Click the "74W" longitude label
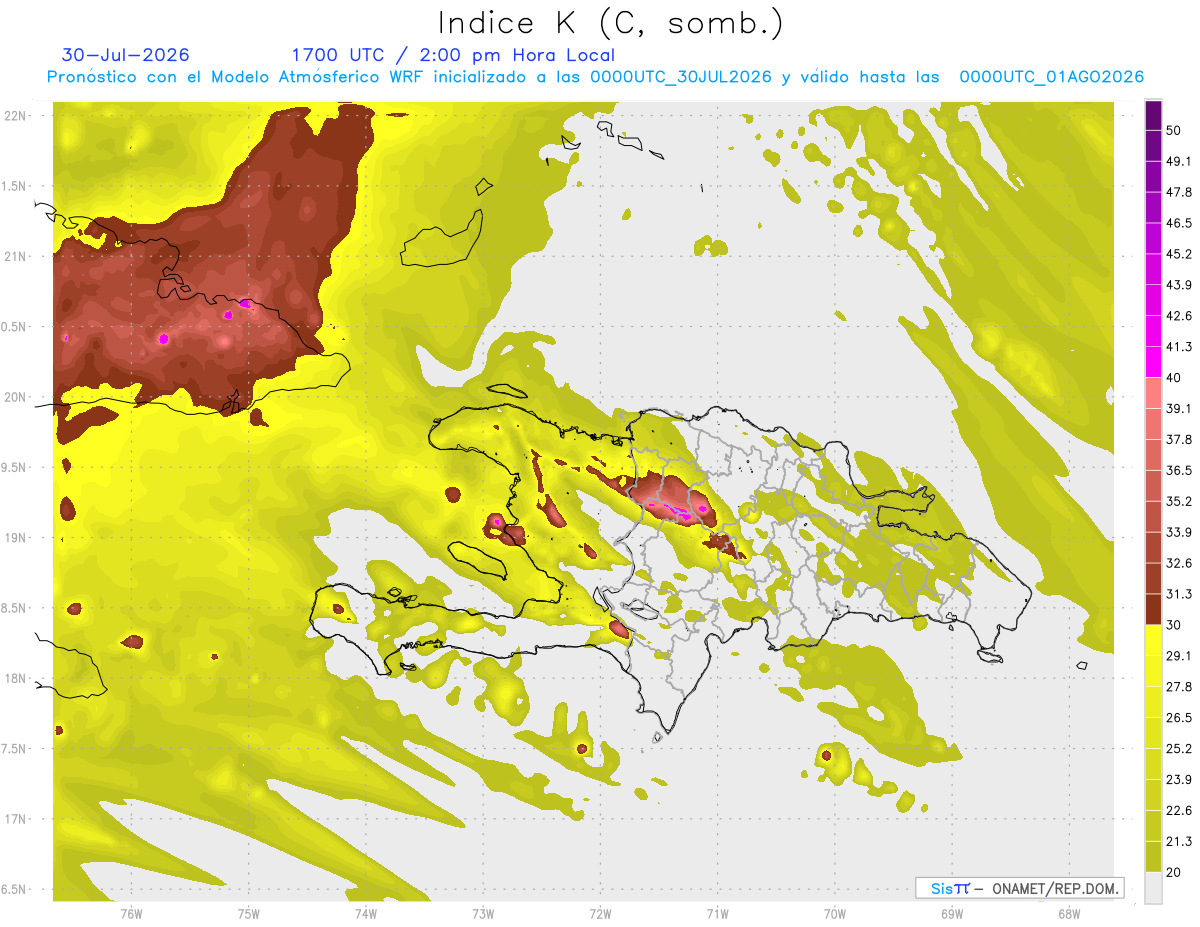The width and height of the screenshot is (1200, 927). [x=366, y=914]
